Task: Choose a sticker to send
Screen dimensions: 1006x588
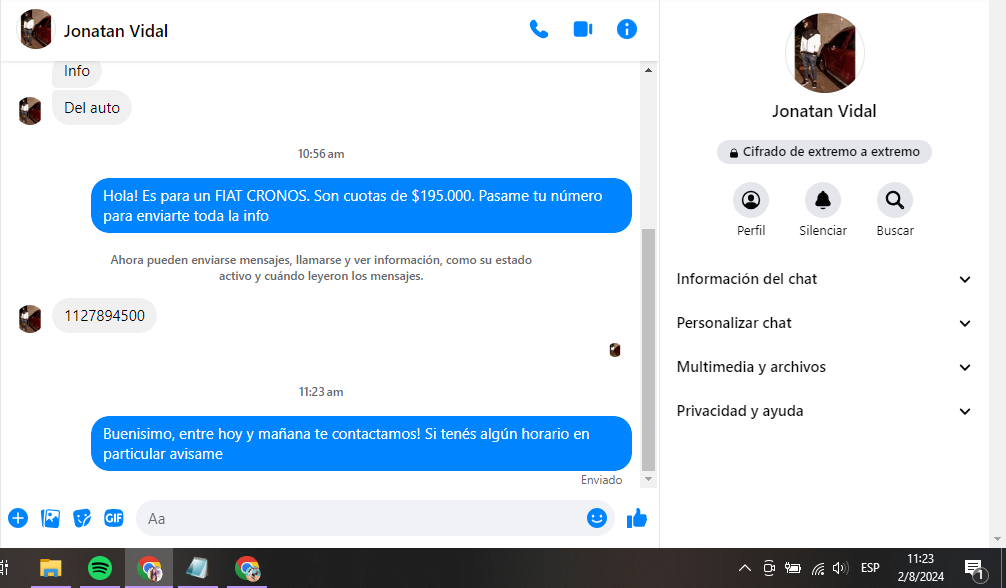Action: point(82,518)
